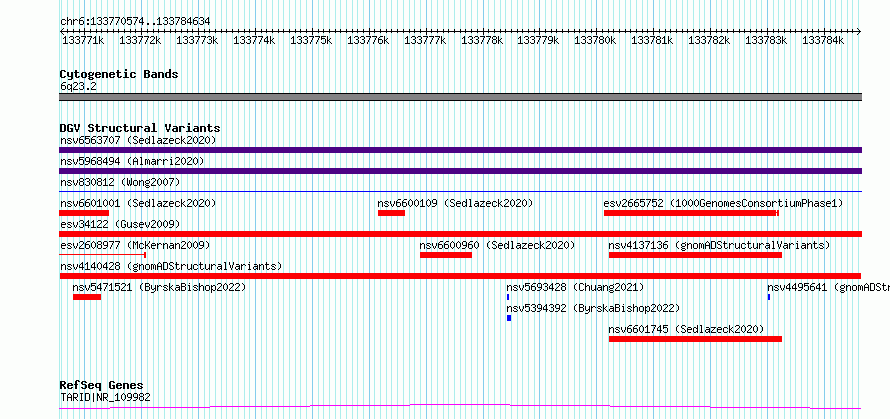
Task: Click the 133771k ruler position
Action: (x=83, y=40)
